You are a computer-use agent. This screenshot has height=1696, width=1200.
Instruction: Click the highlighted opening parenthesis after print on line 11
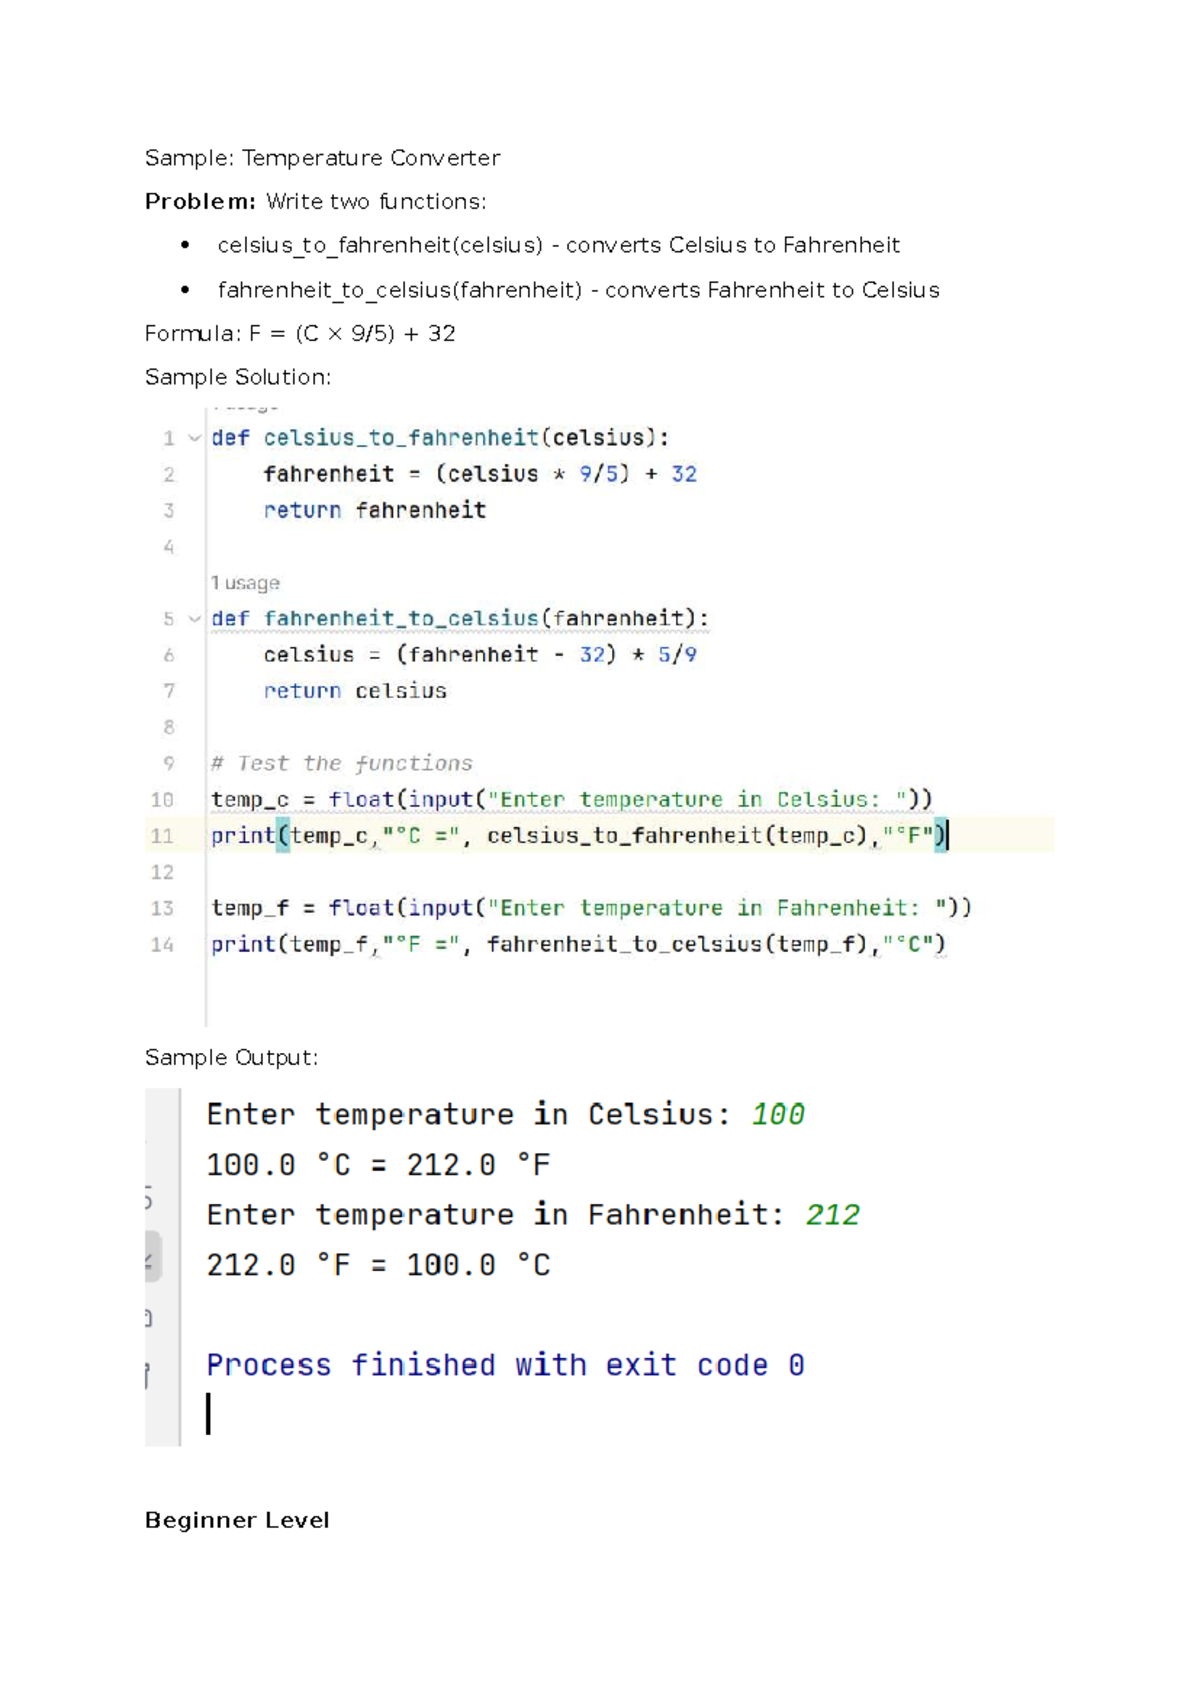(x=283, y=835)
